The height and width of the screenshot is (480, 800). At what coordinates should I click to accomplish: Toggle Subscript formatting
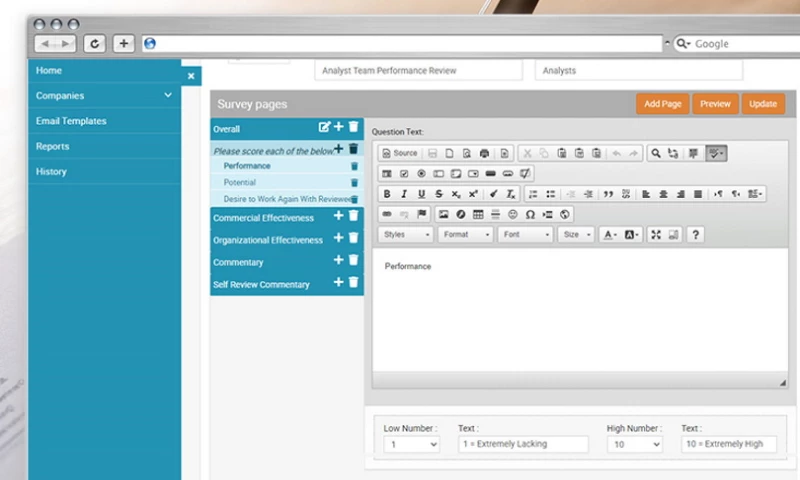[x=456, y=194]
